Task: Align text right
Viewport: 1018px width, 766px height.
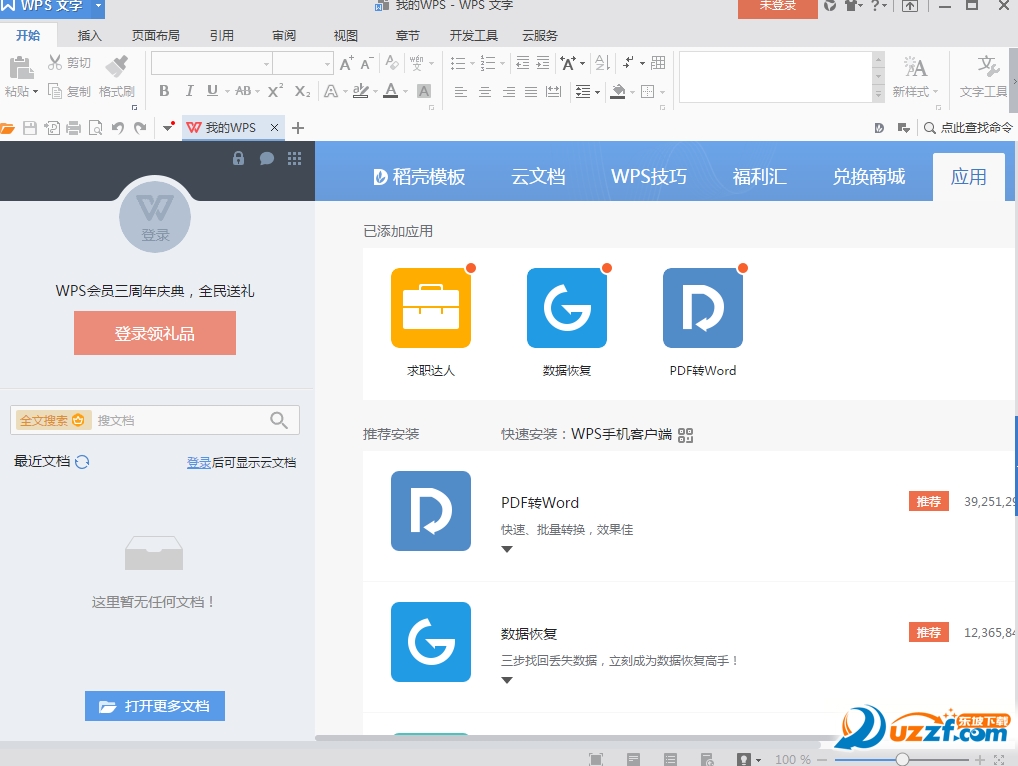Action: click(508, 92)
